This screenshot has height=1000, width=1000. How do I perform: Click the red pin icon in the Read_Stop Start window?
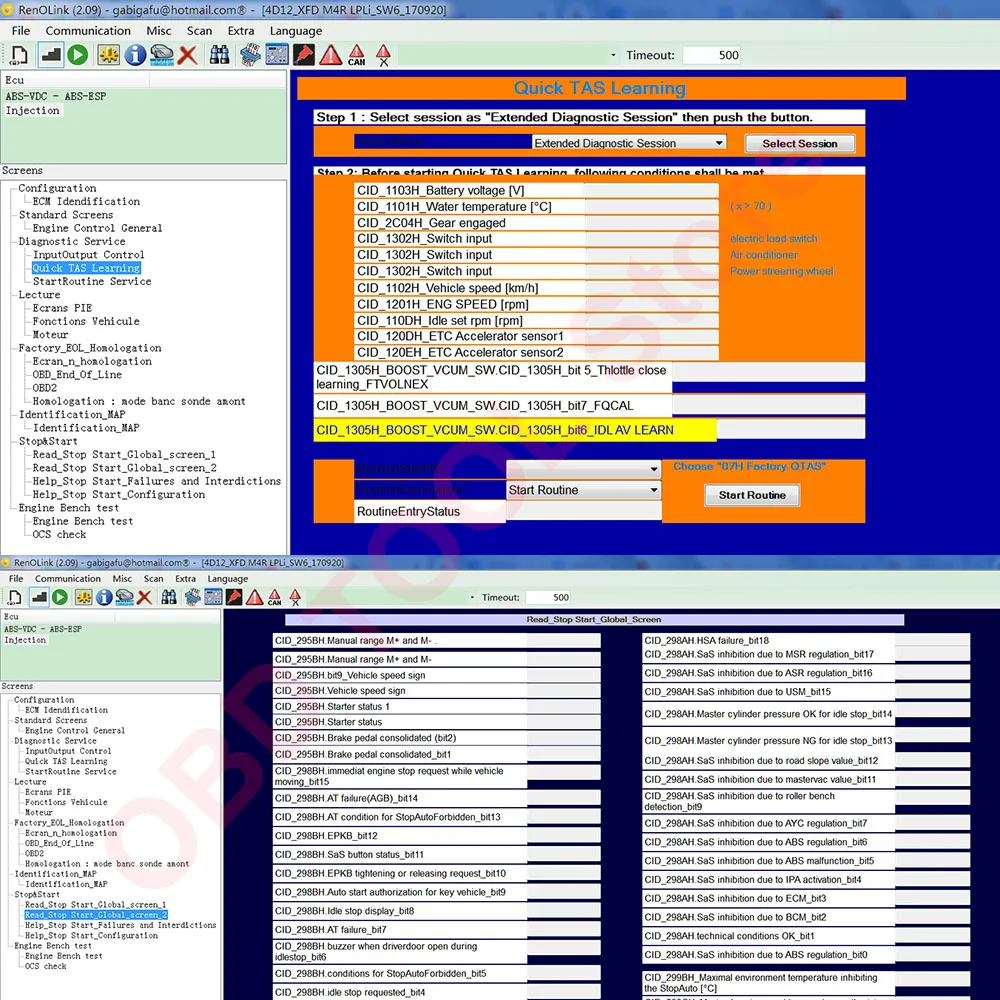click(x=234, y=598)
